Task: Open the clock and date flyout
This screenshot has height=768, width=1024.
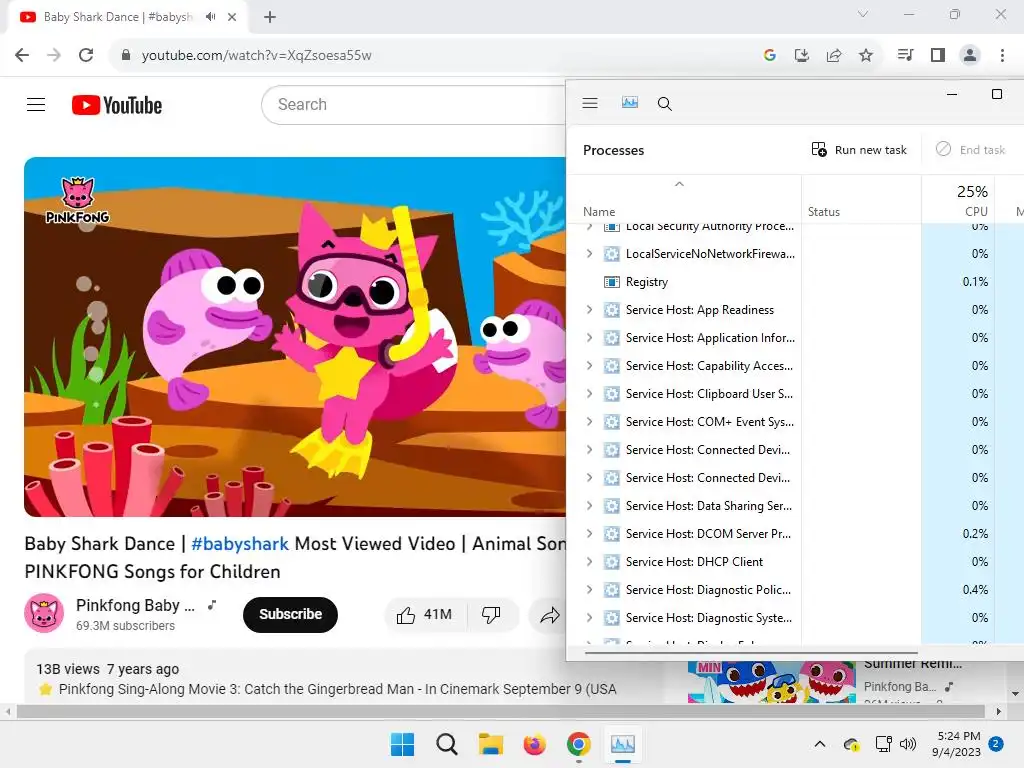Action: click(957, 744)
